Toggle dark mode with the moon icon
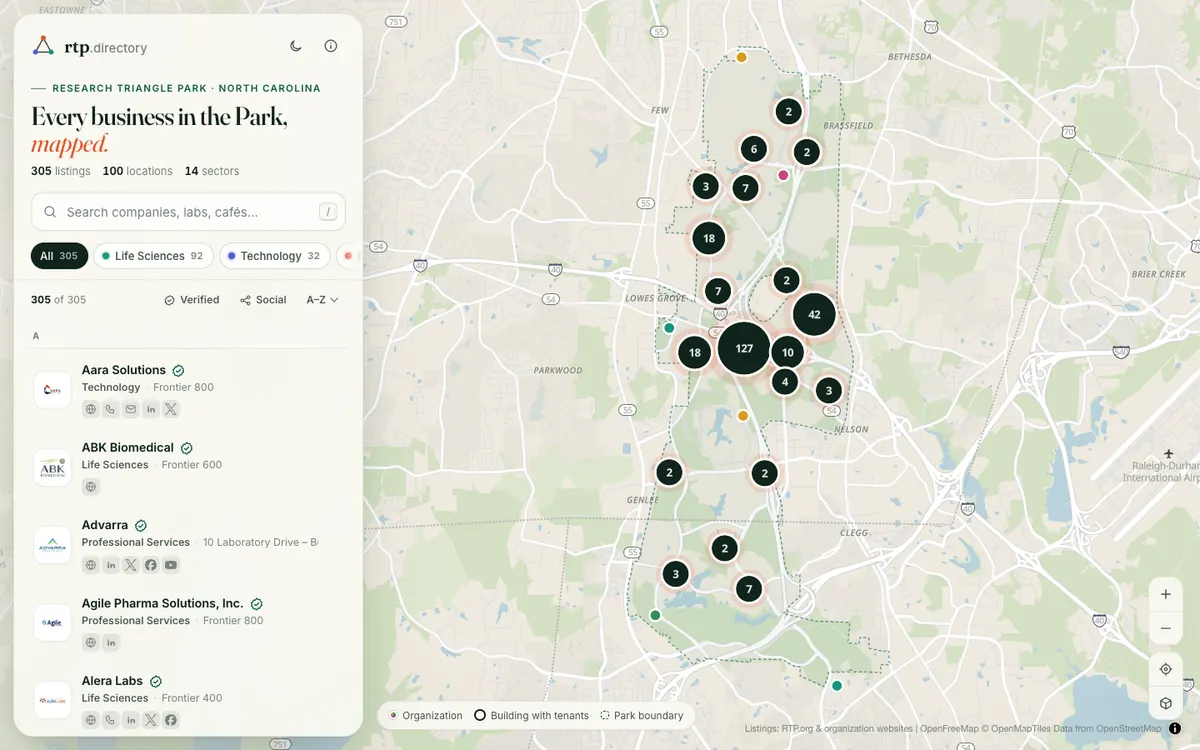Screen dimensions: 1200x750 coord(296,46)
